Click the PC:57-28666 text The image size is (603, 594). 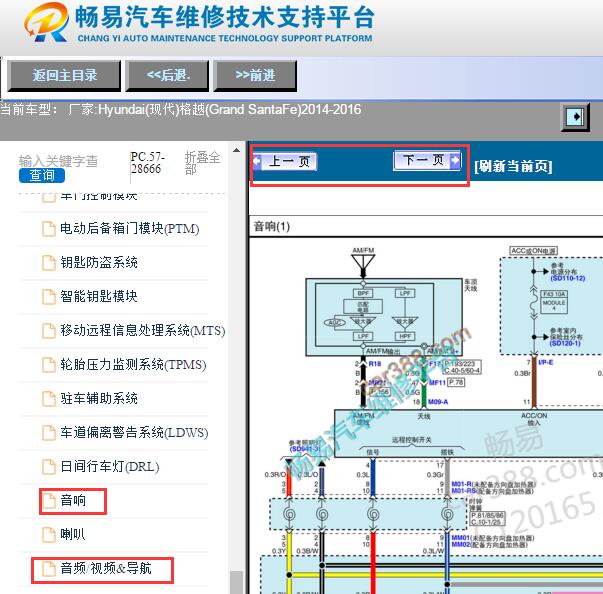[x=148, y=163]
